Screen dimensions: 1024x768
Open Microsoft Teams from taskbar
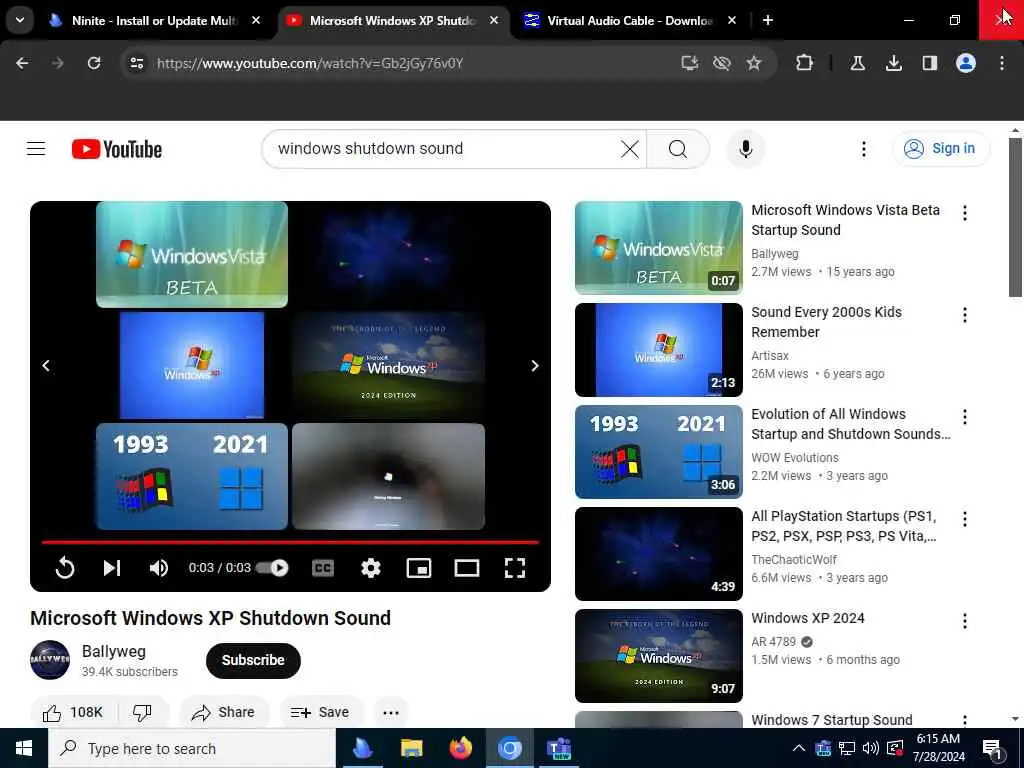559,748
